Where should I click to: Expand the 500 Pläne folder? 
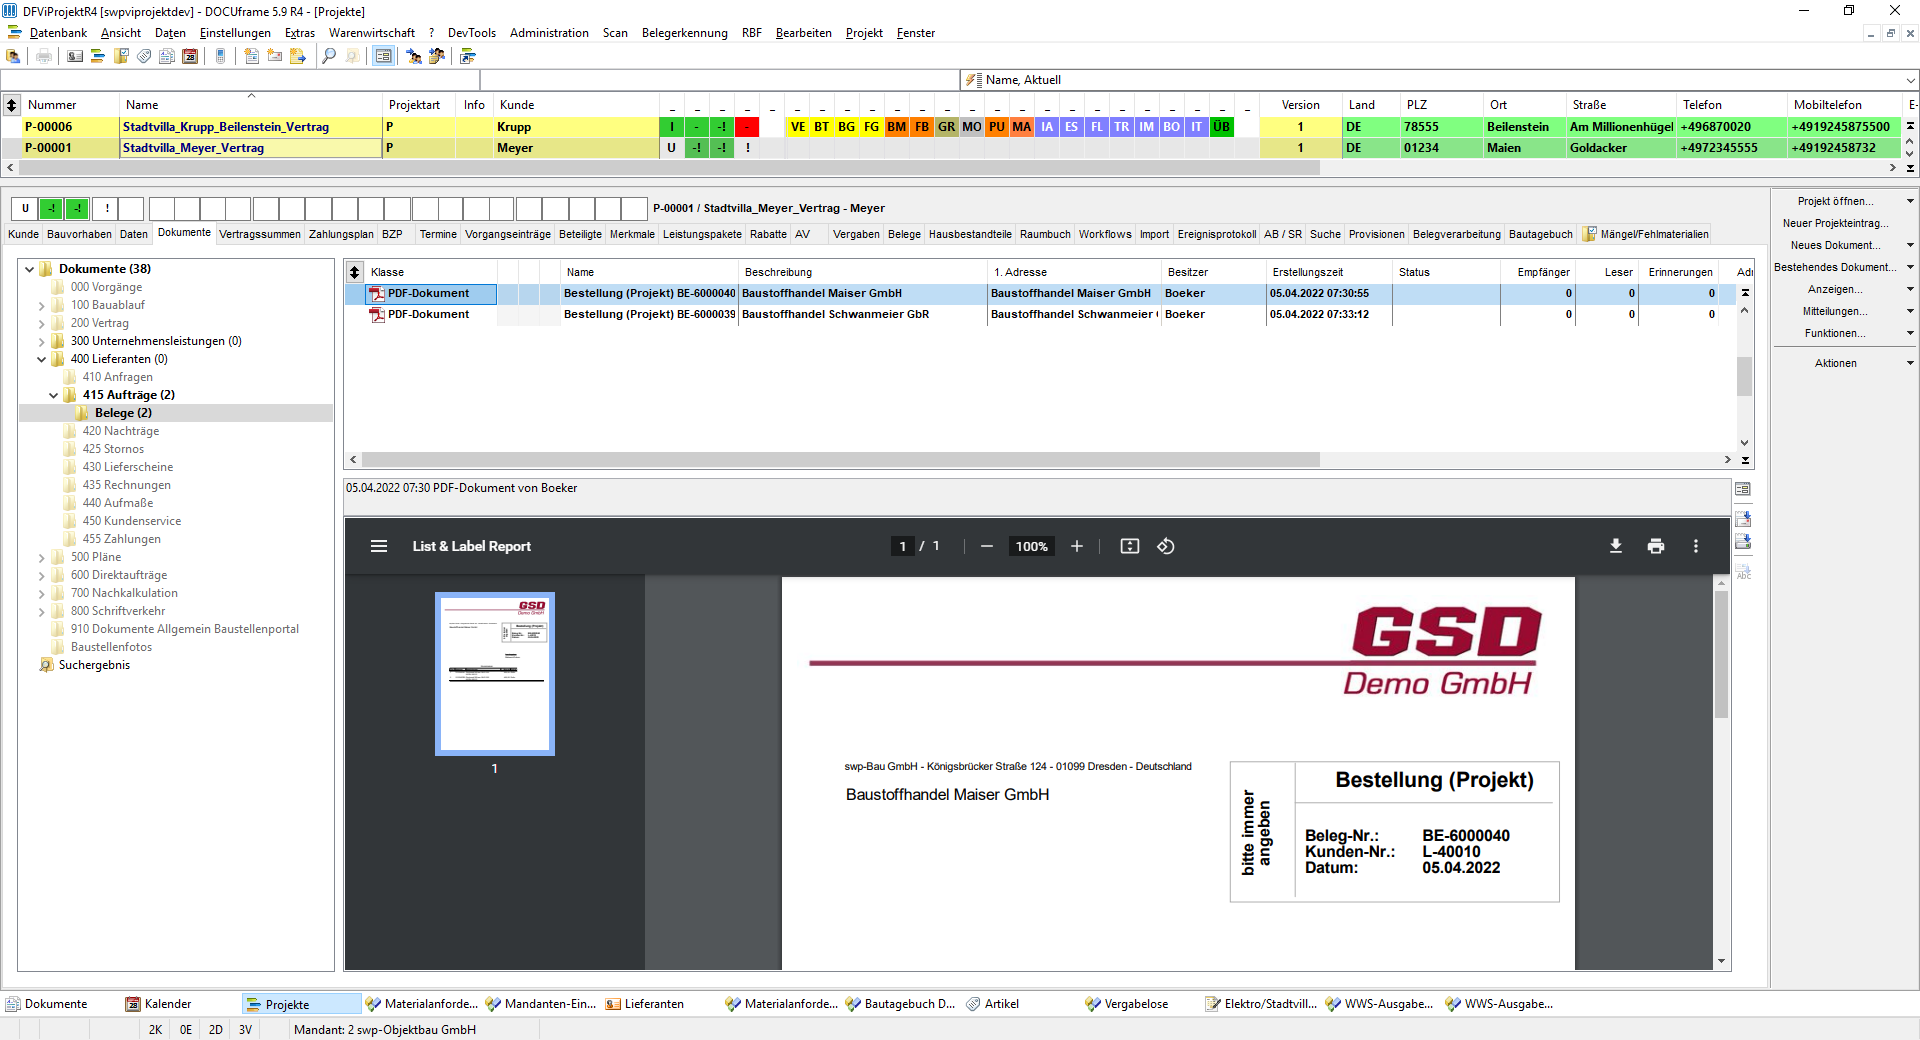tap(42, 557)
